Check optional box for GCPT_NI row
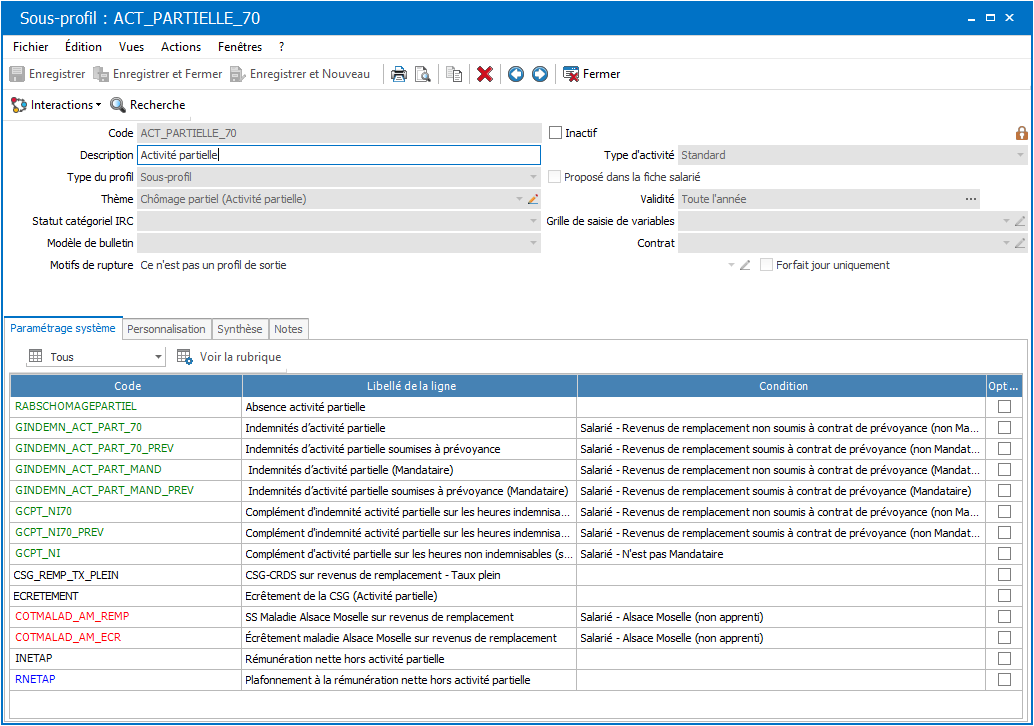This screenshot has width=1034, height=726. point(1004,553)
